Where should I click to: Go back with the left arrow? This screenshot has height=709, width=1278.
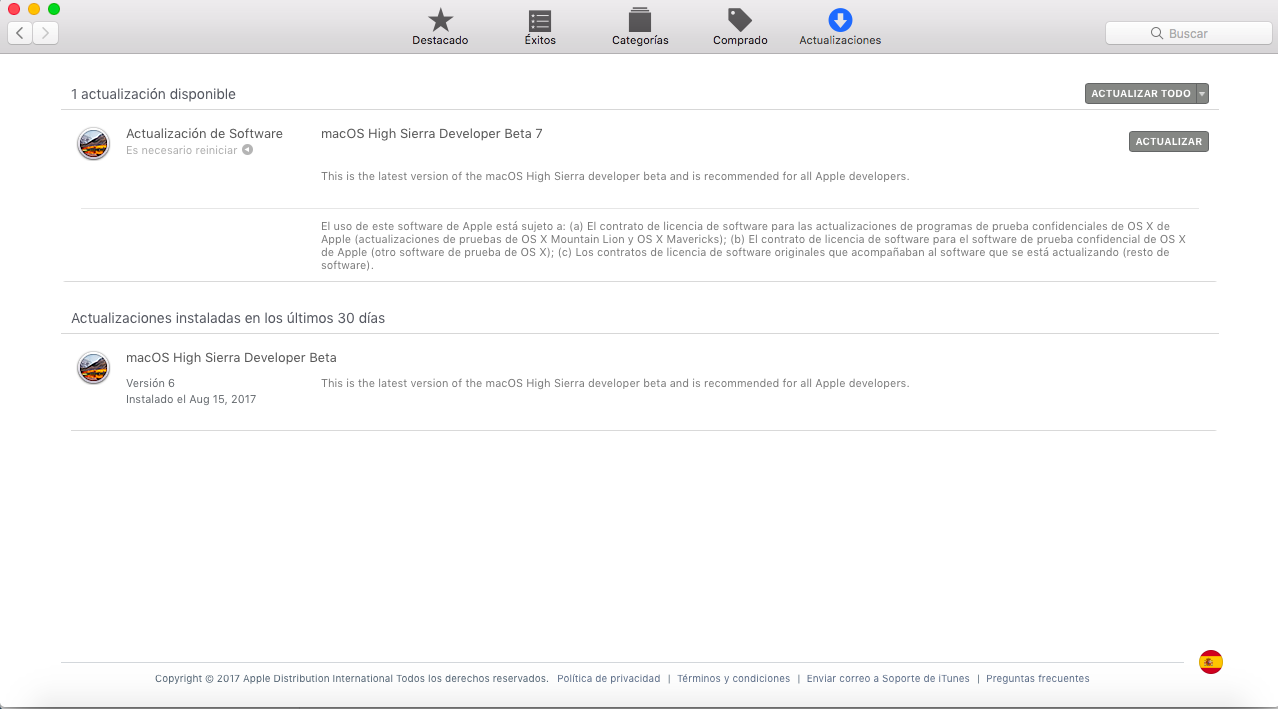(x=20, y=33)
